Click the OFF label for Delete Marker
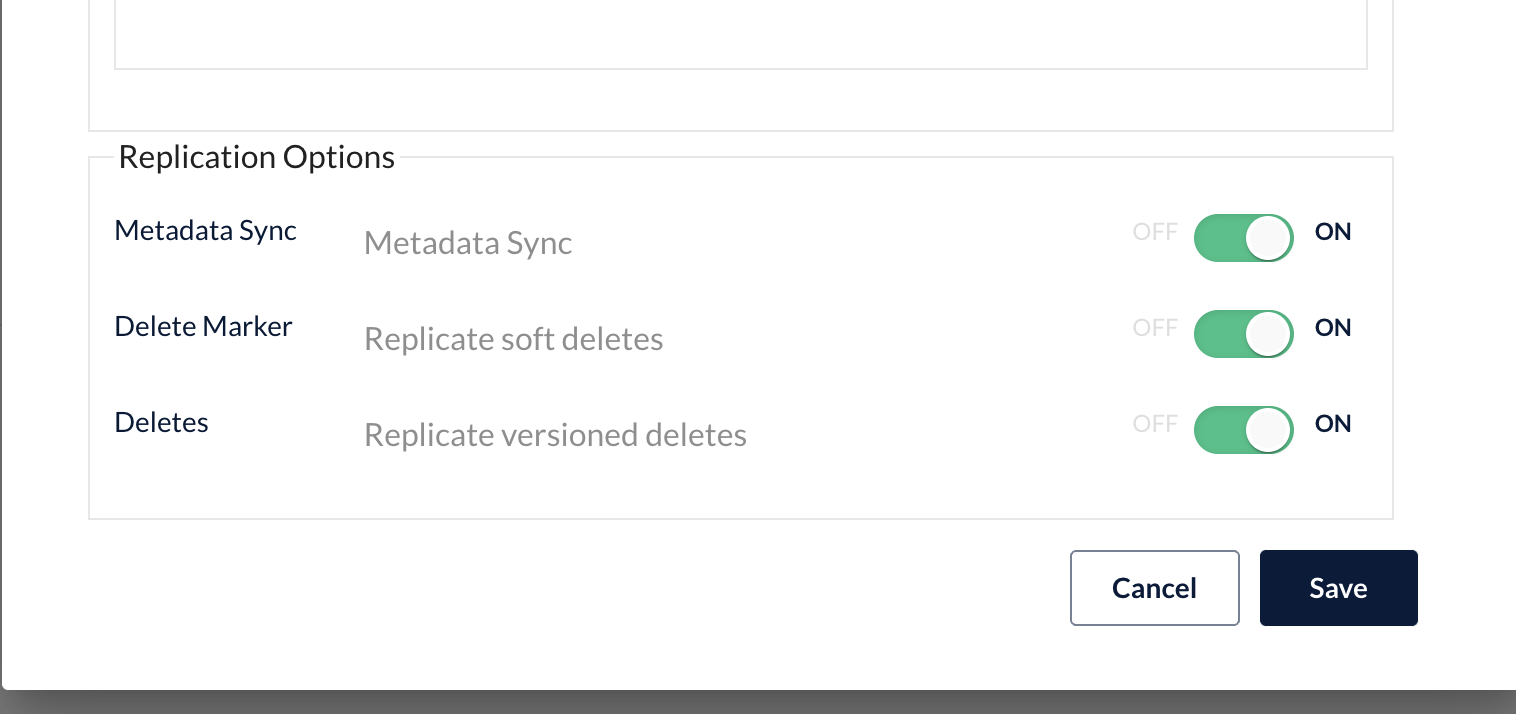The width and height of the screenshot is (1516, 714). (x=1155, y=328)
